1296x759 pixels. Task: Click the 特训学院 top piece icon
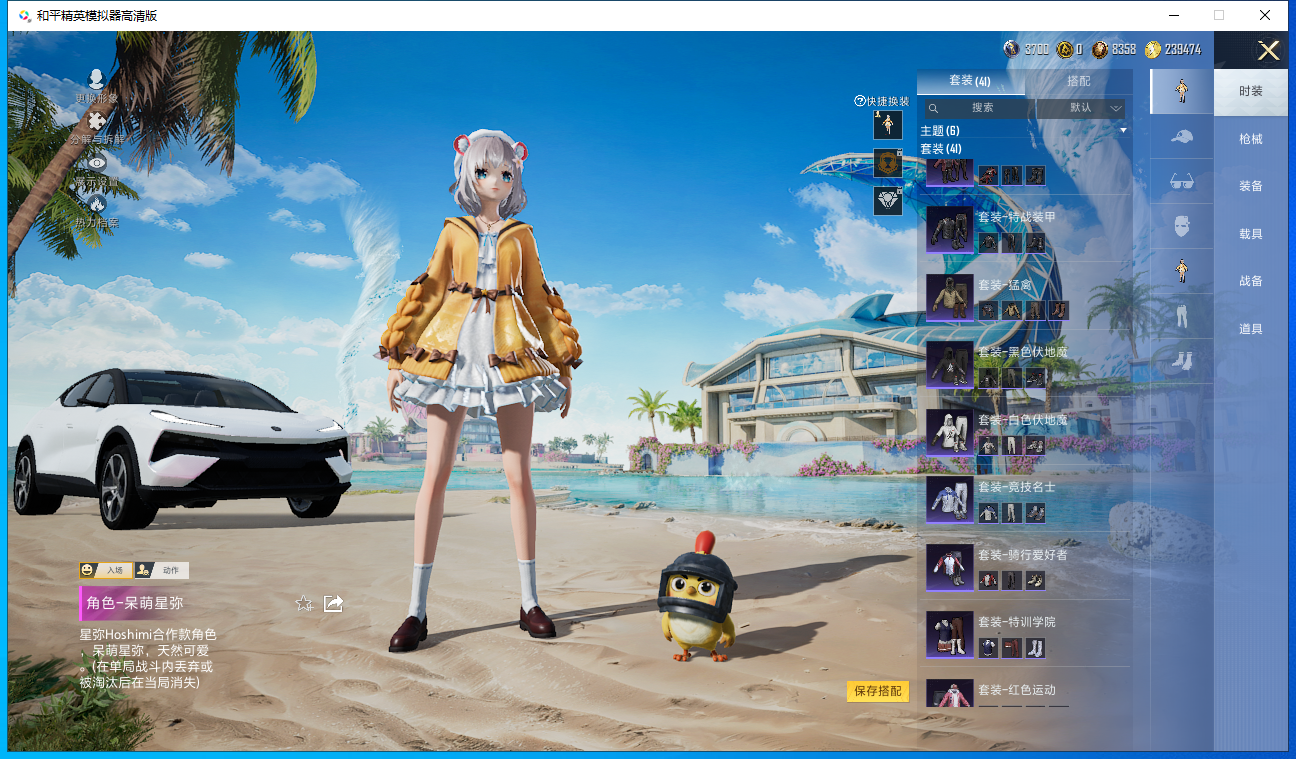[988, 648]
